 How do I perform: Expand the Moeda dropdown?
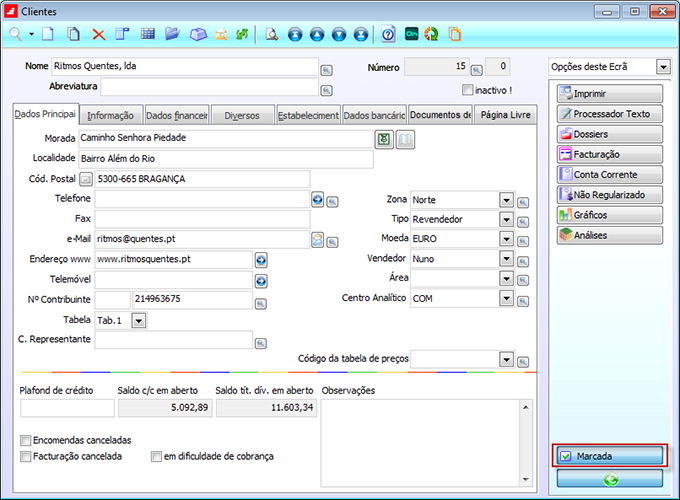(506, 239)
